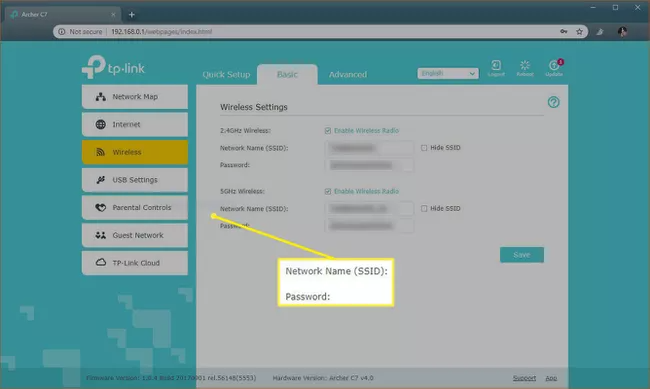The width and height of the screenshot is (650, 389).
Task: Bookmark this page with star icon
Action: click(579, 32)
